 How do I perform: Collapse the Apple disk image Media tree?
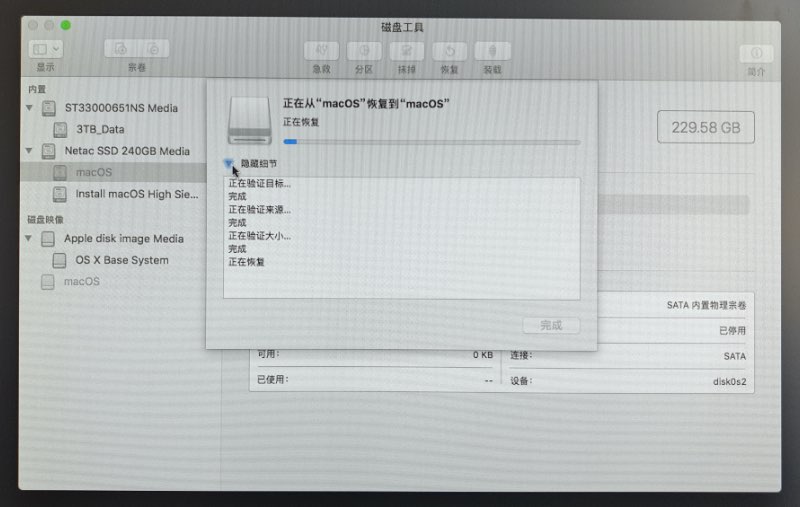29,238
